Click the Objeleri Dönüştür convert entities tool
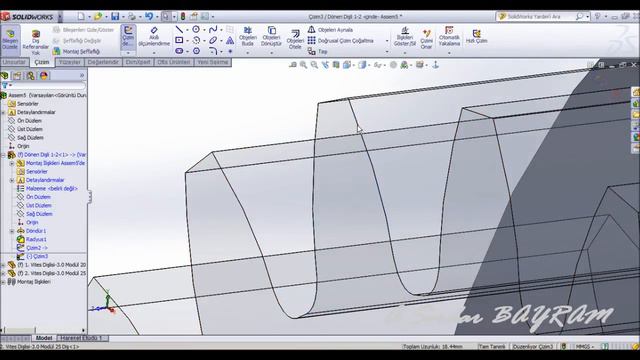Screen dimensions: 640x360 coord(271,36)
